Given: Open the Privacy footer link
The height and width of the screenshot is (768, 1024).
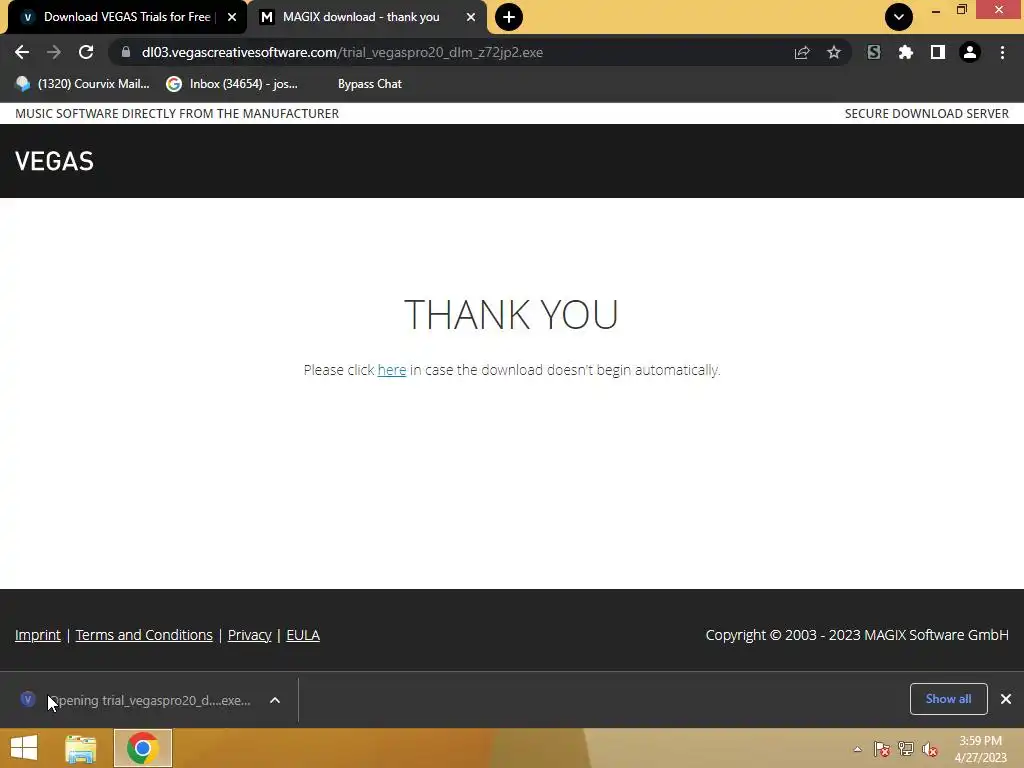Looking at the screenshot, I should coord(249,635).
